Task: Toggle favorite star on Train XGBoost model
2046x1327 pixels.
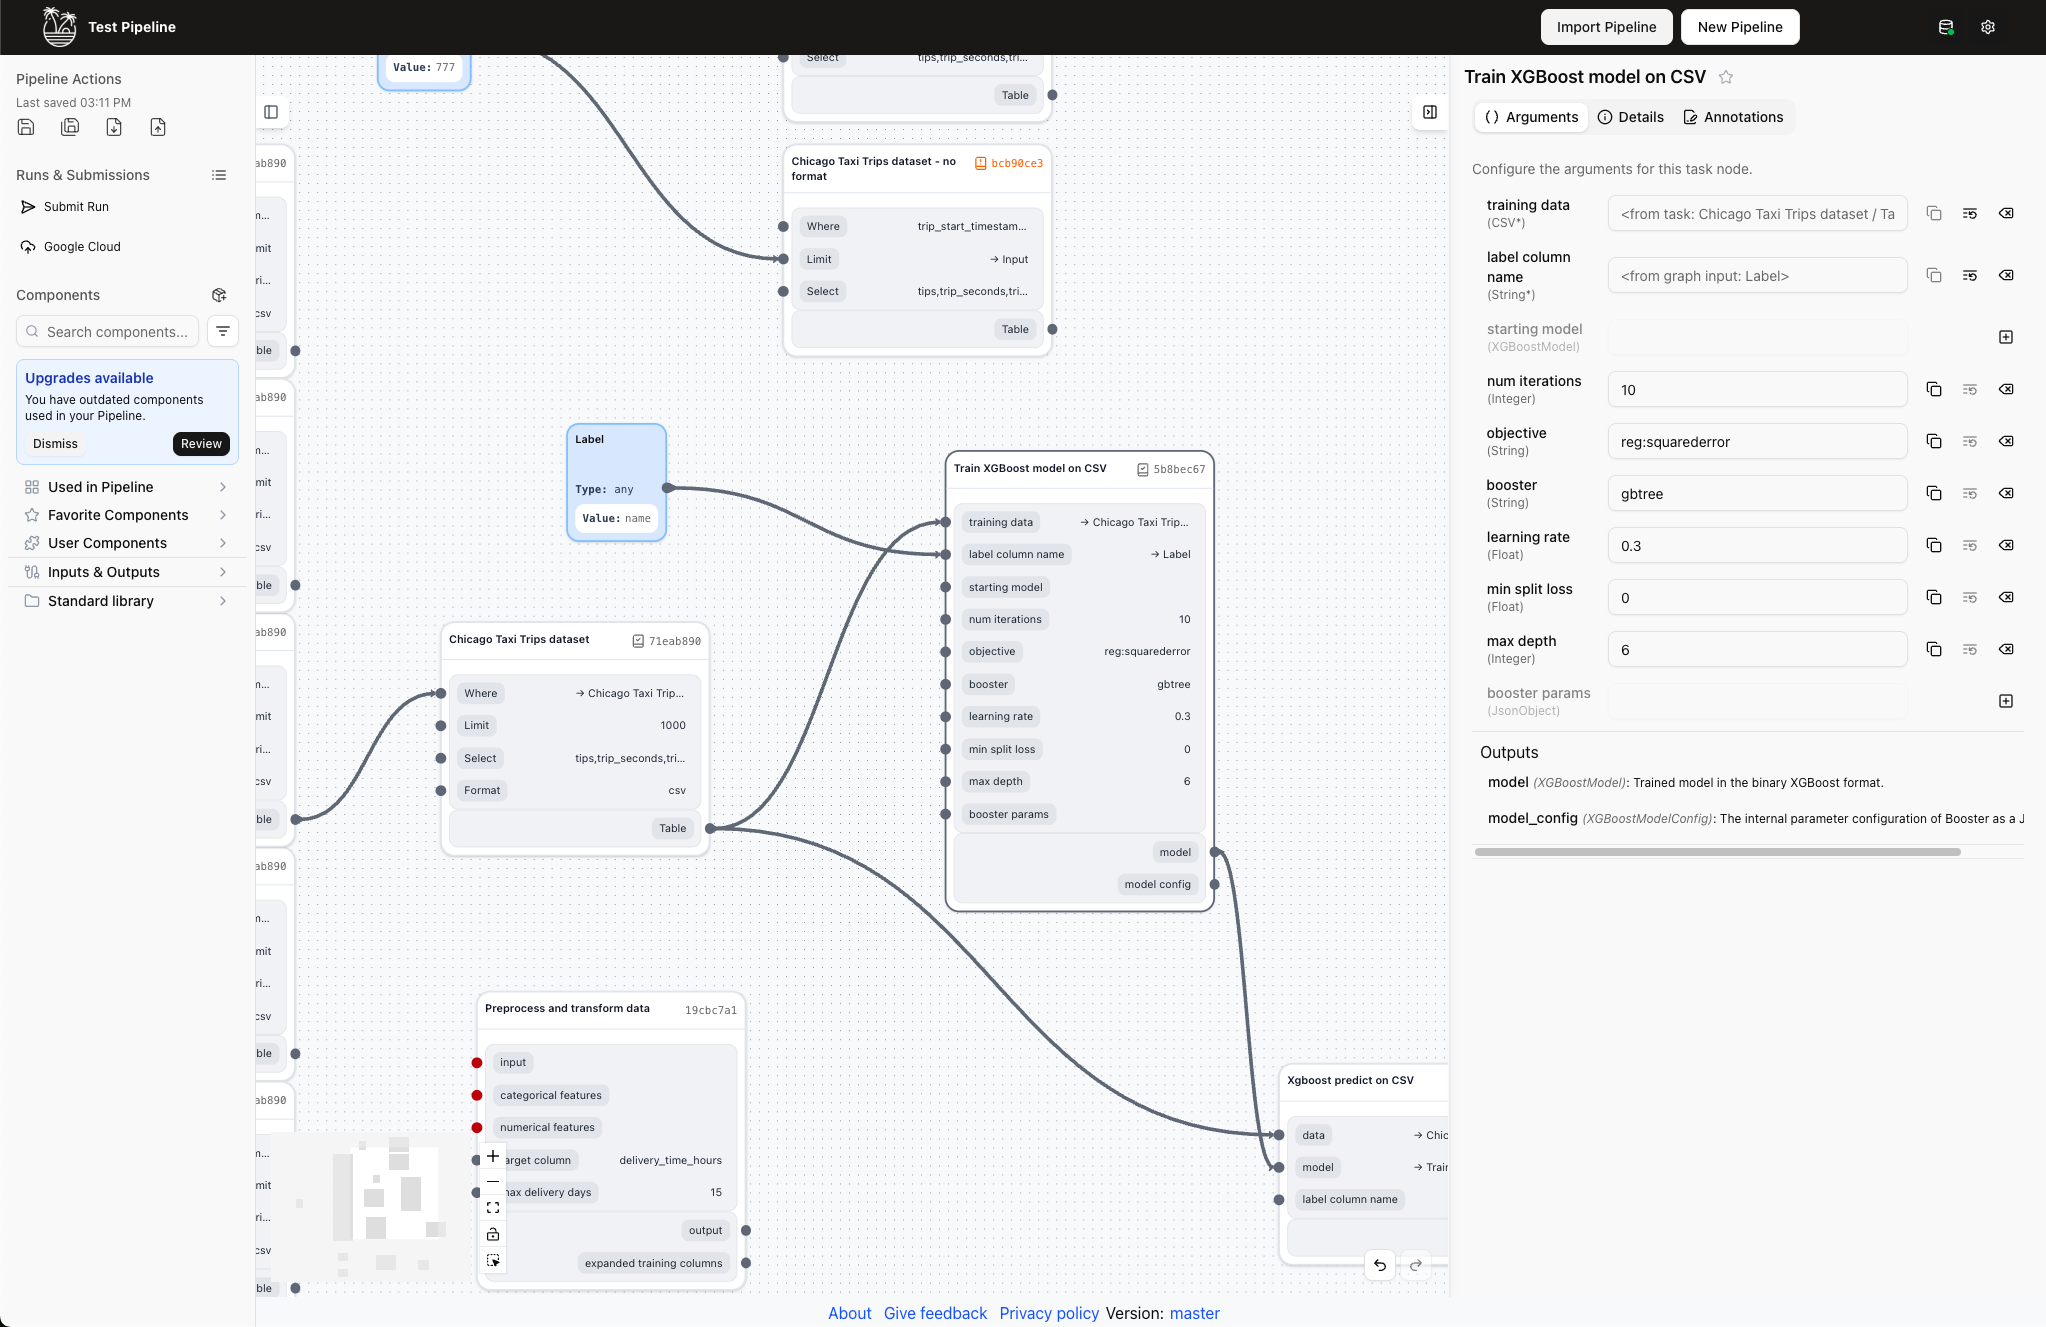Action: pos(1726,77)
